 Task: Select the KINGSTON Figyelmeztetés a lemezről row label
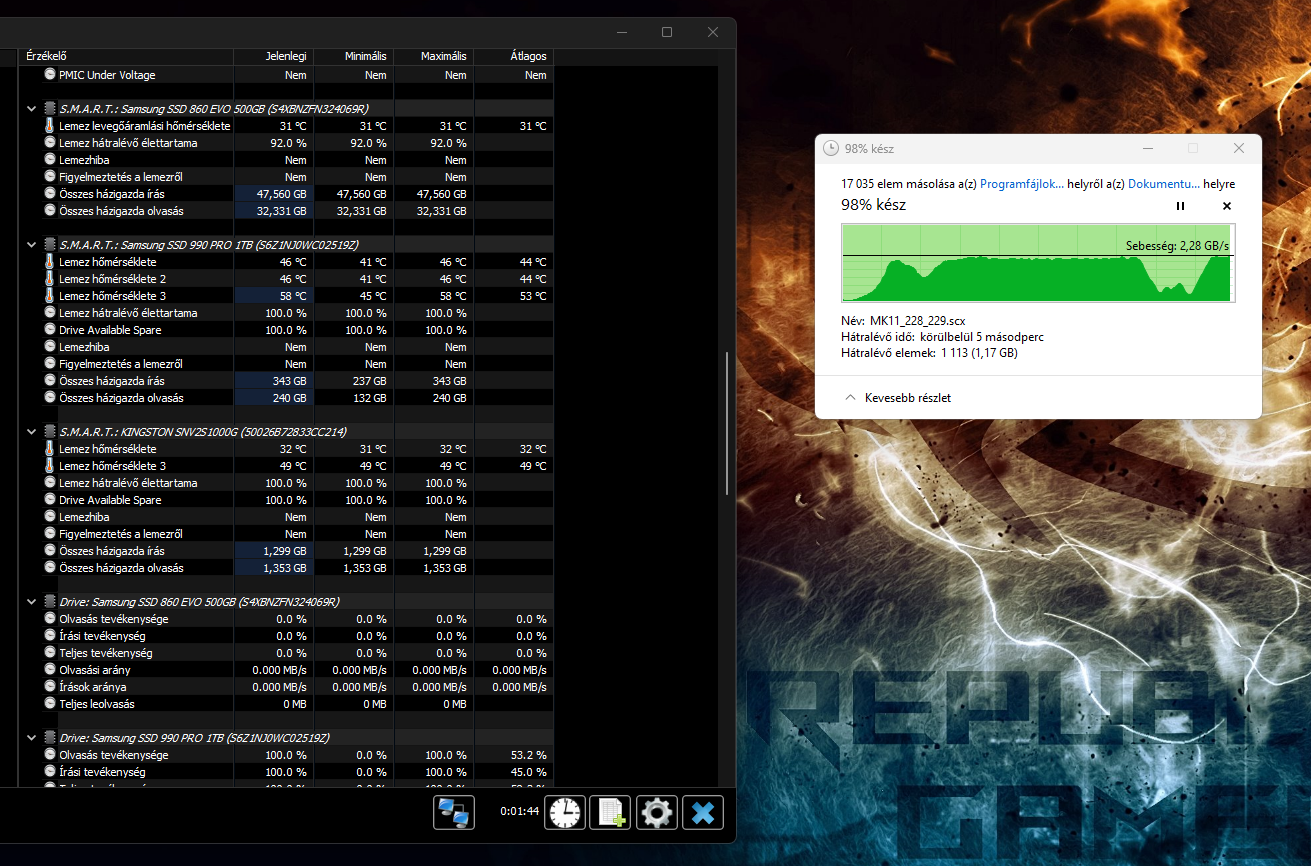pyautogui.click(x=121, y=534)
